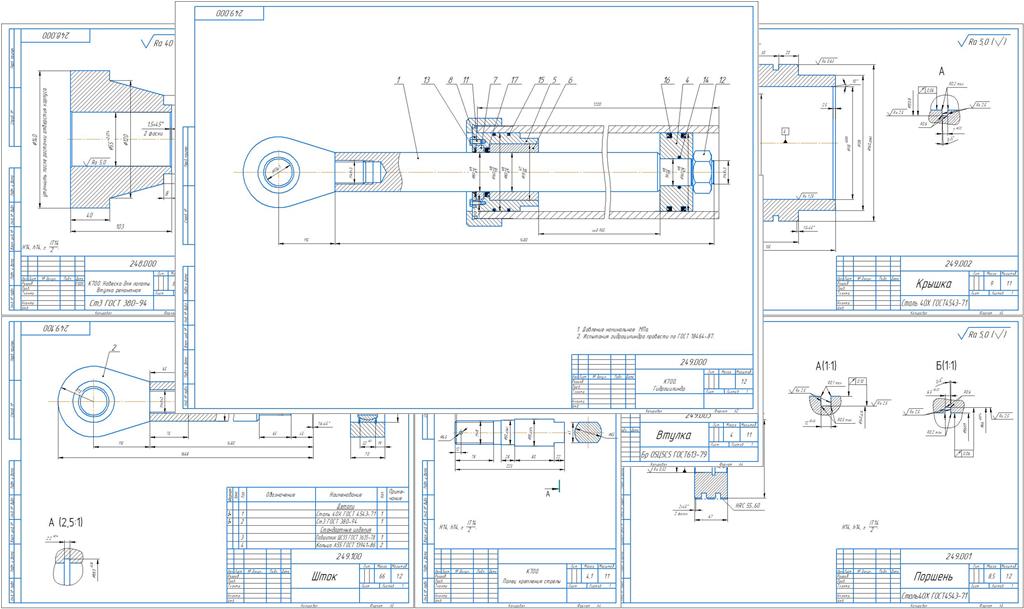Select the "А (2,5:1)" detail label
The height and width of the screenshot is (609, 1024).
tap(66, 522)
